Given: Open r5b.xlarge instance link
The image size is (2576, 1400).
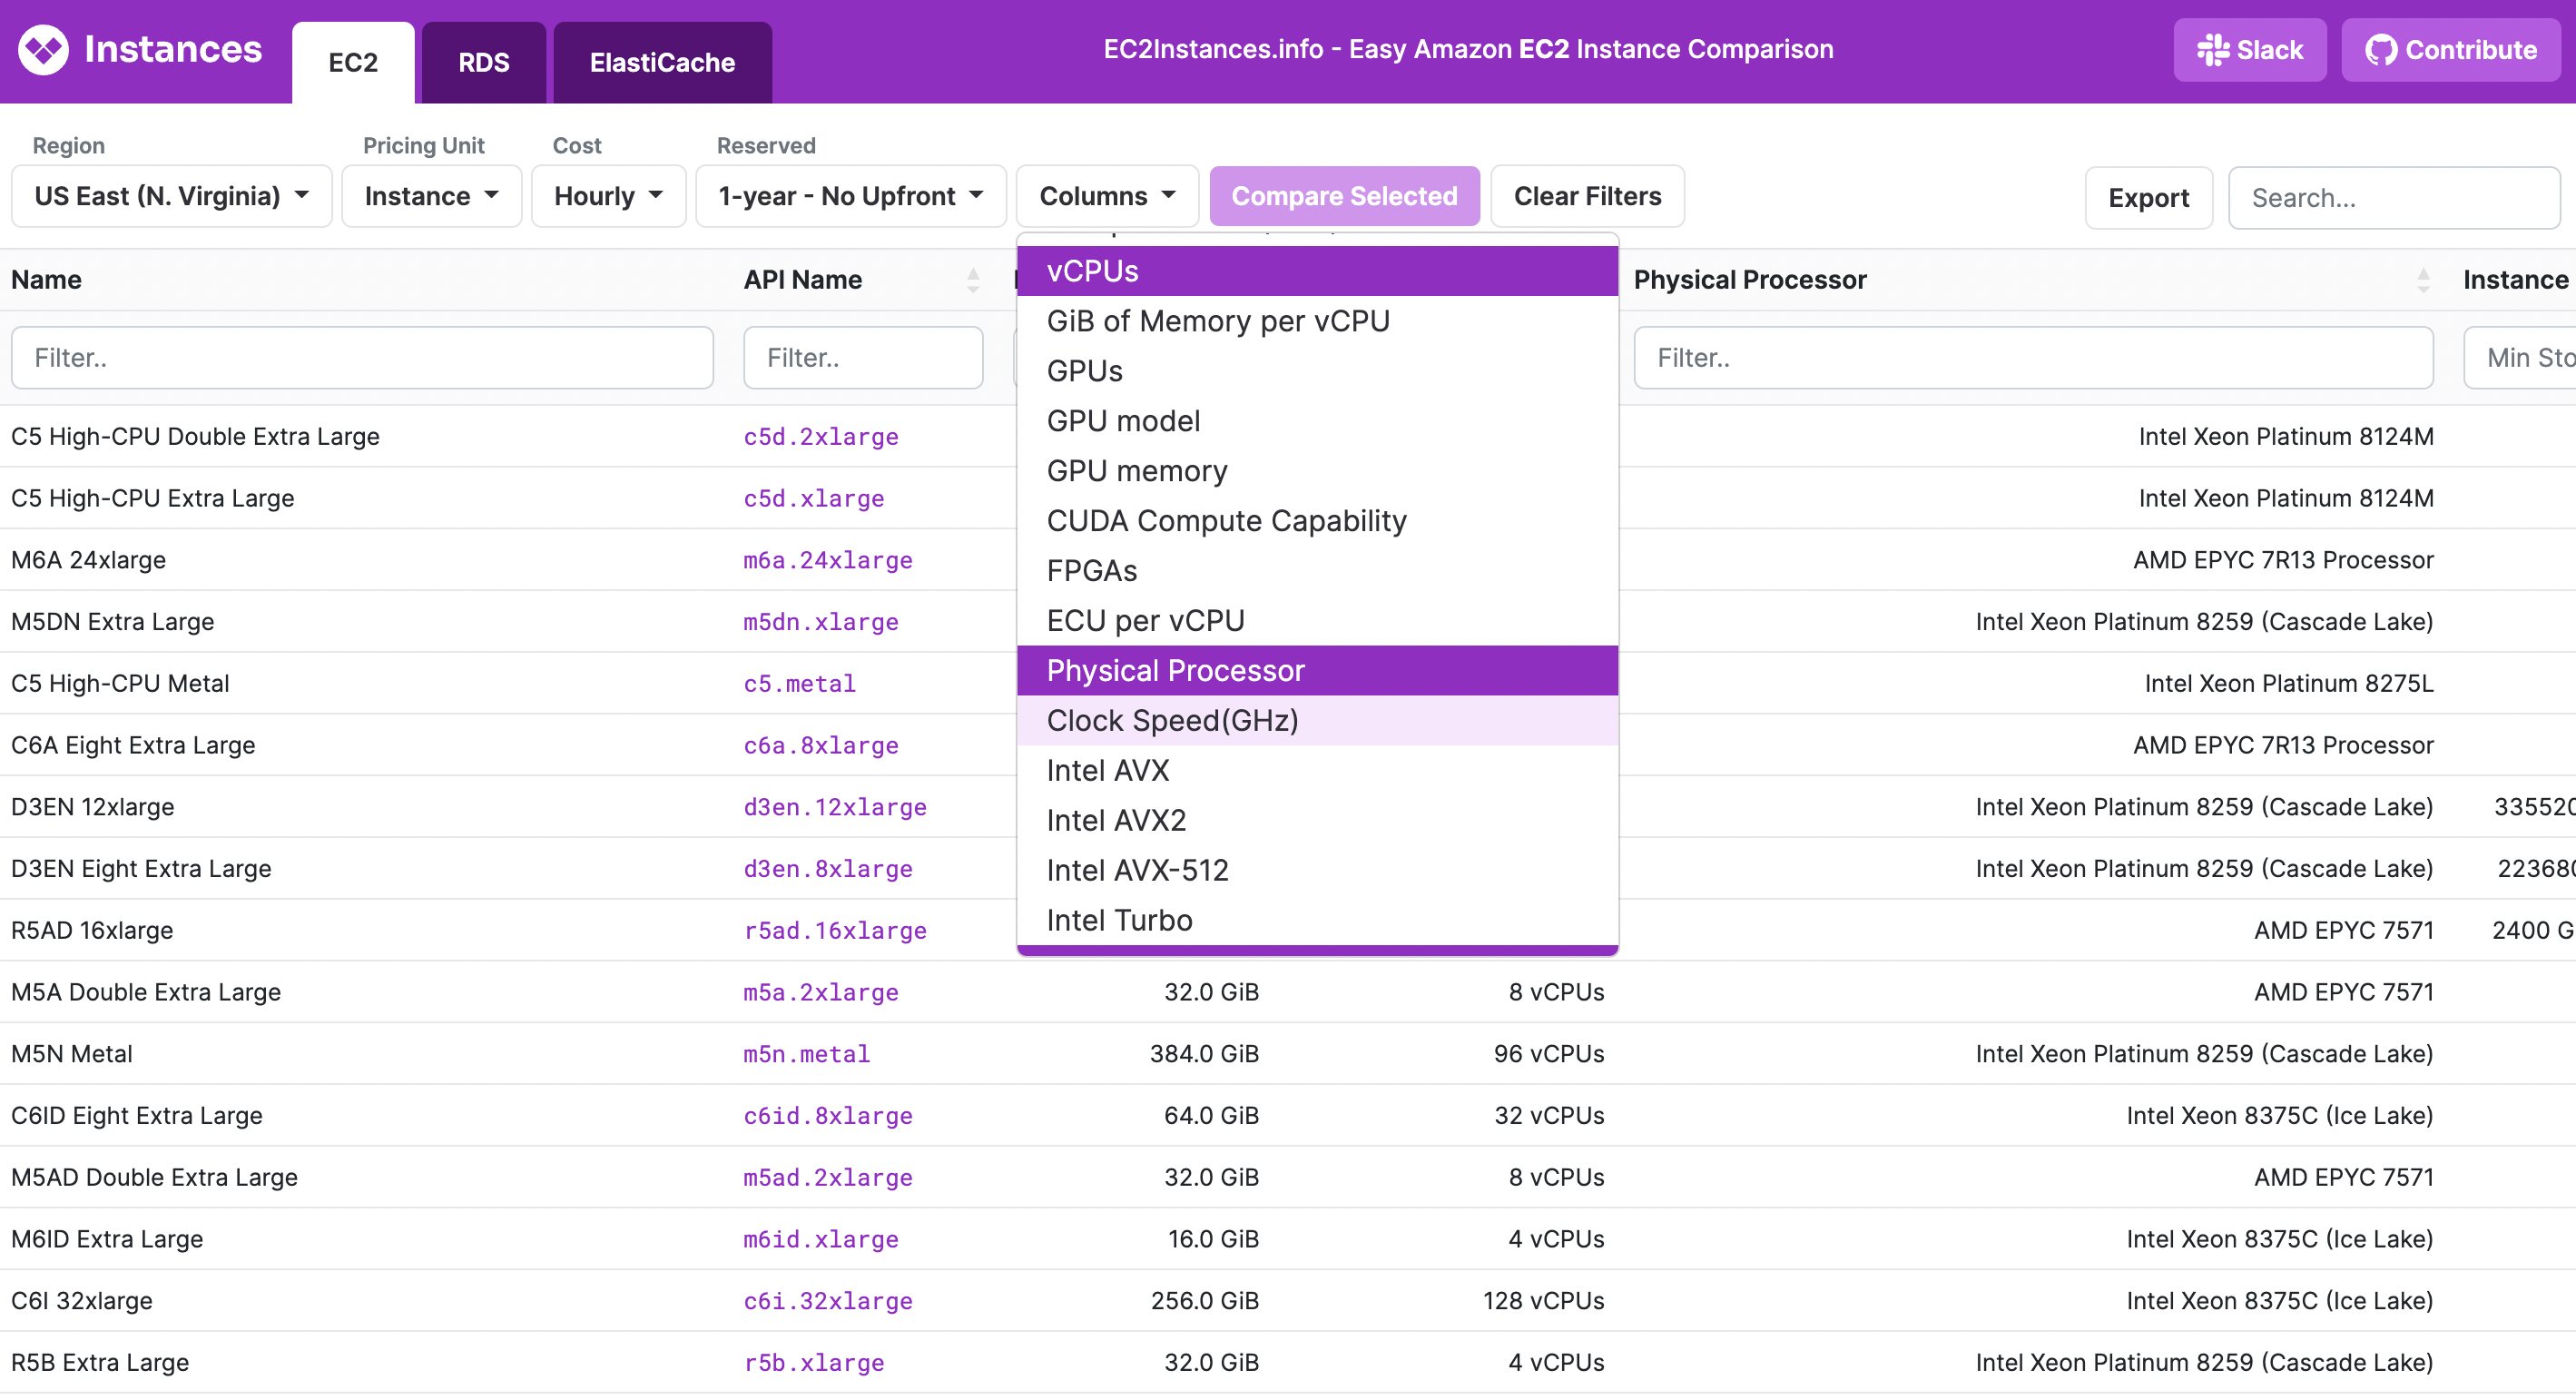Looking at the screenshot, I should pyautogui.click(x=813, y=1365).
